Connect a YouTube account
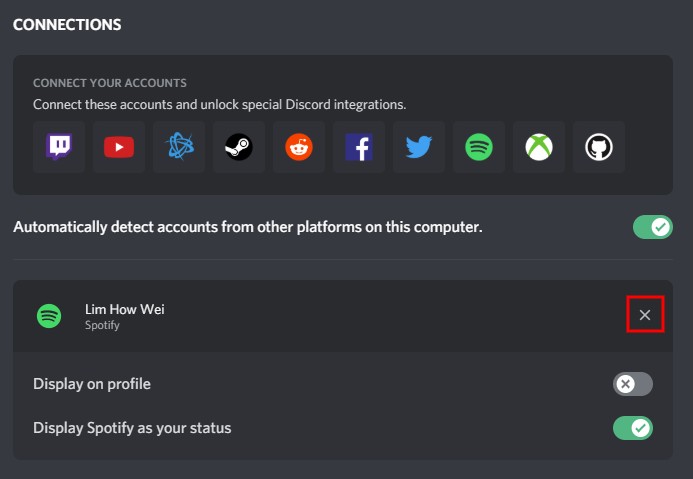Screen dimensions: 693x479 [119, 147]
